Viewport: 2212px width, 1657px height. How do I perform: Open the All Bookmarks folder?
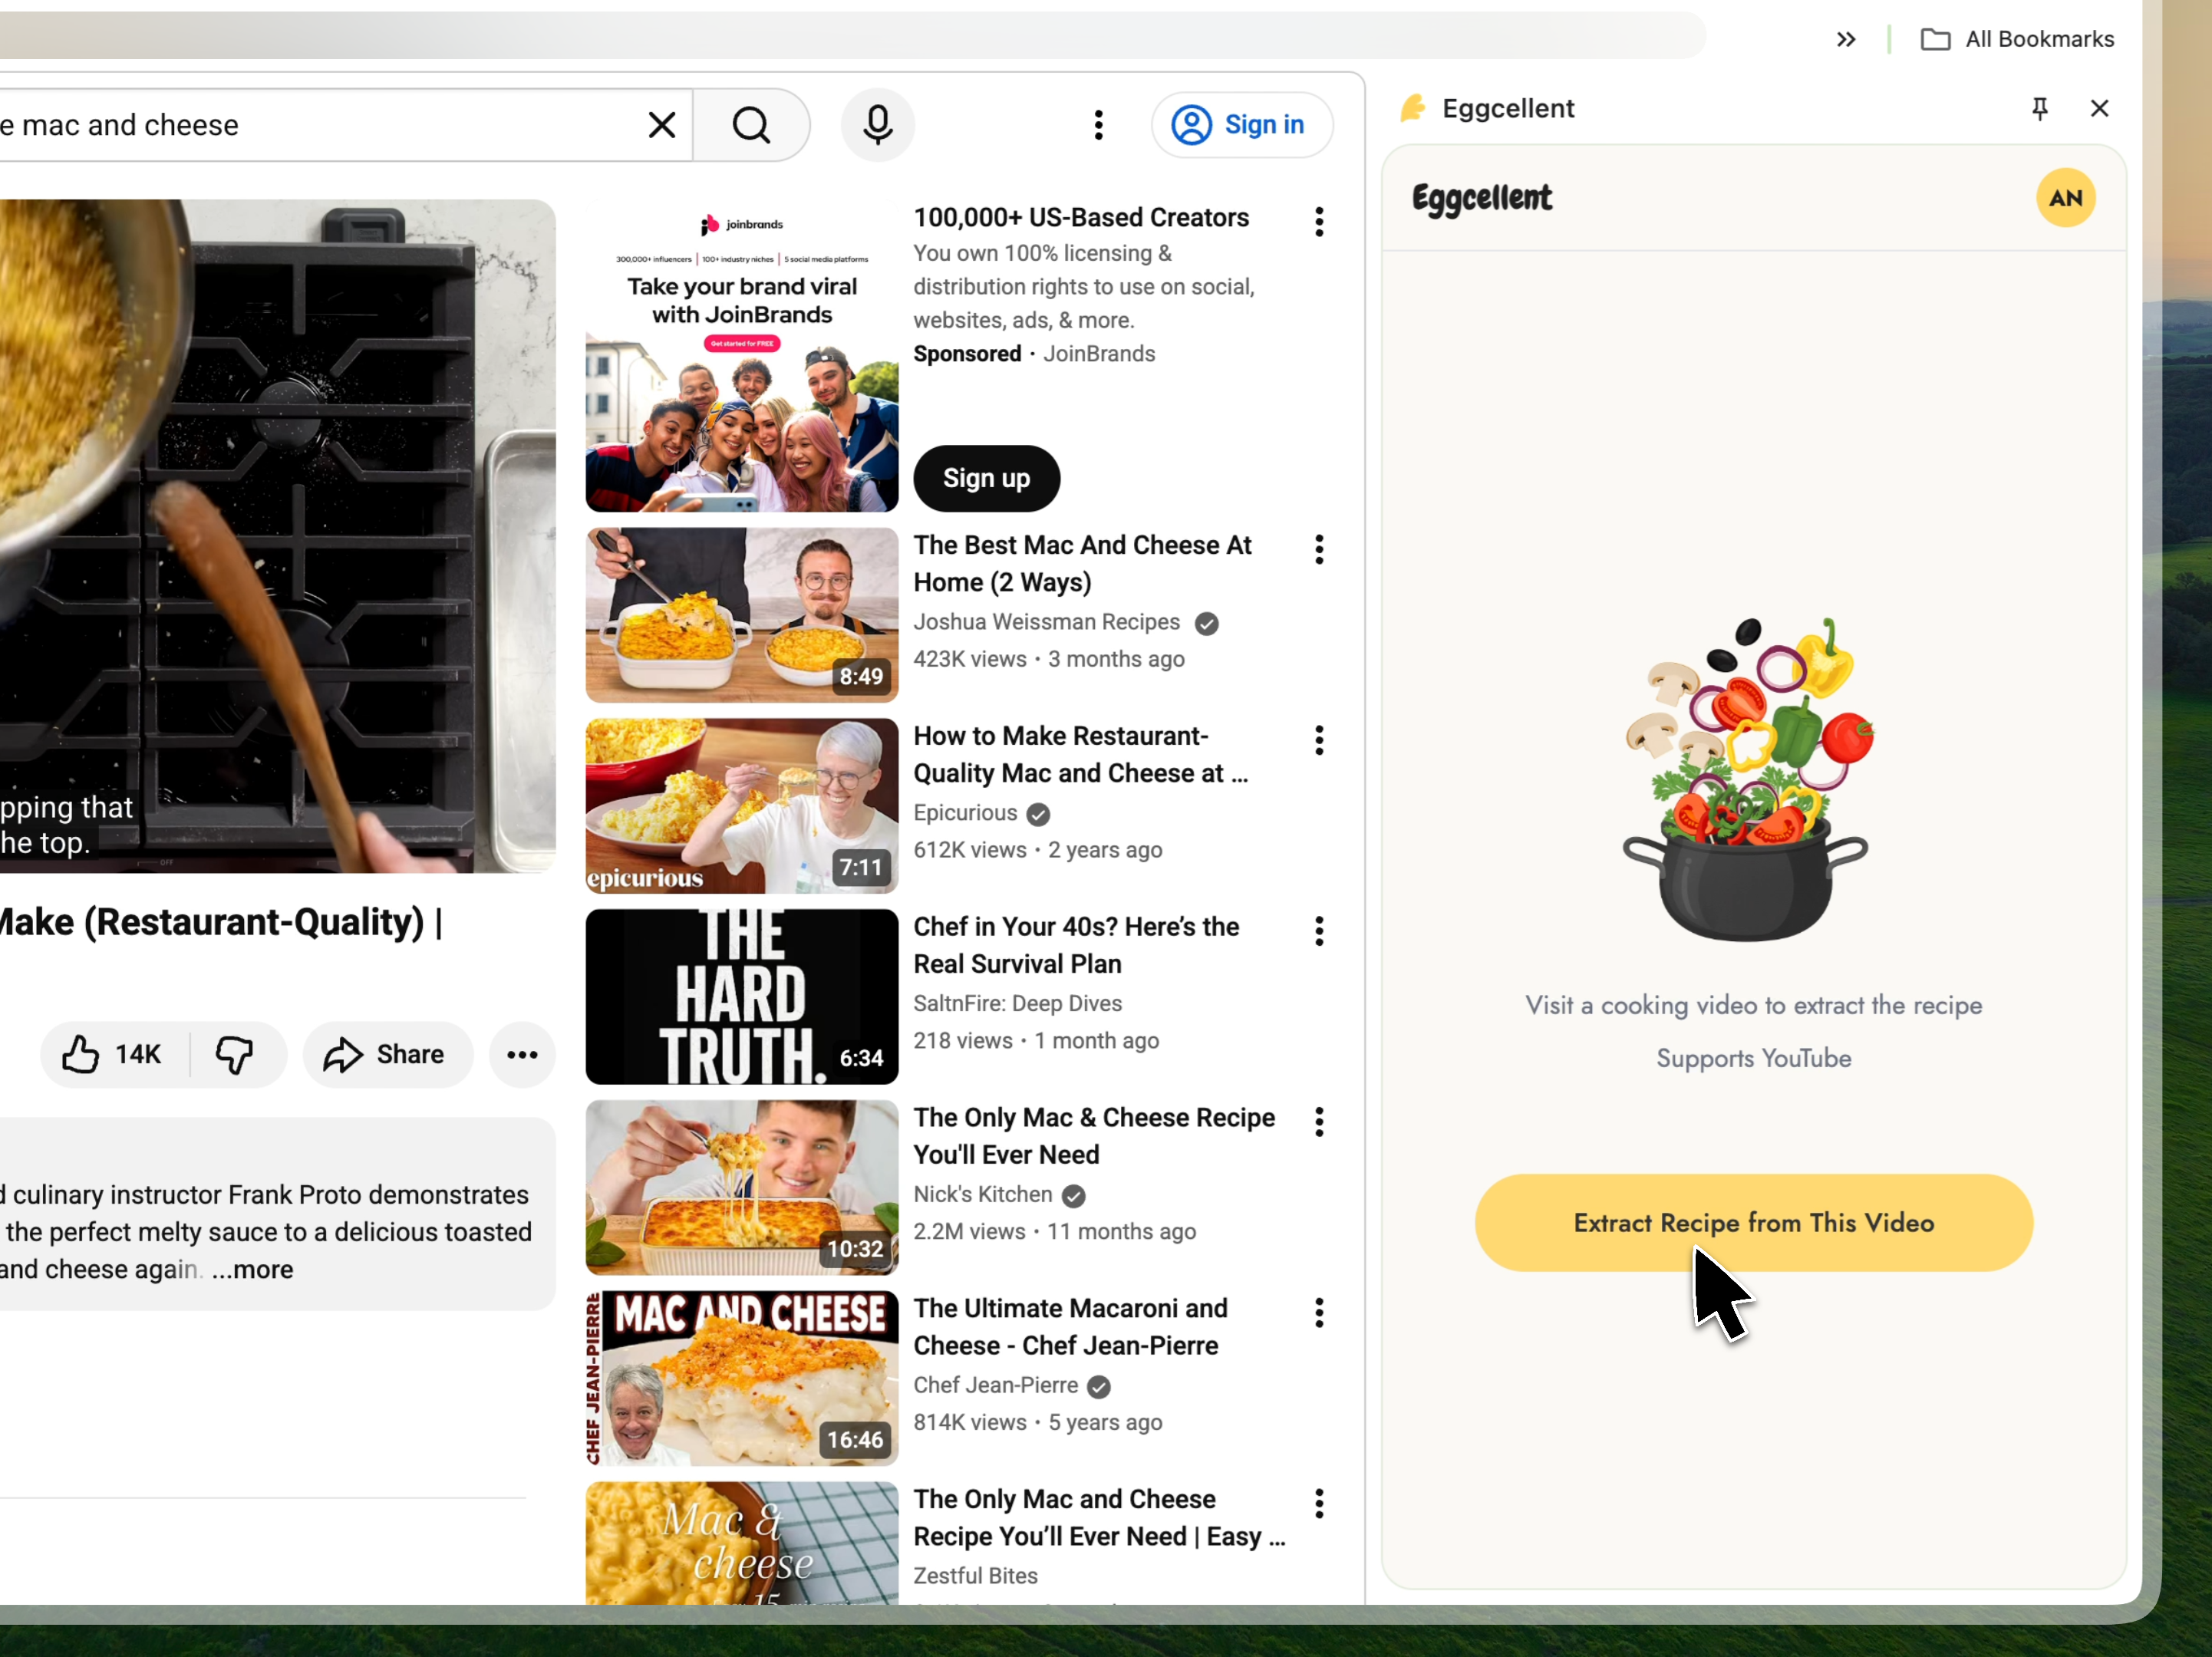tap(2017, 39)
